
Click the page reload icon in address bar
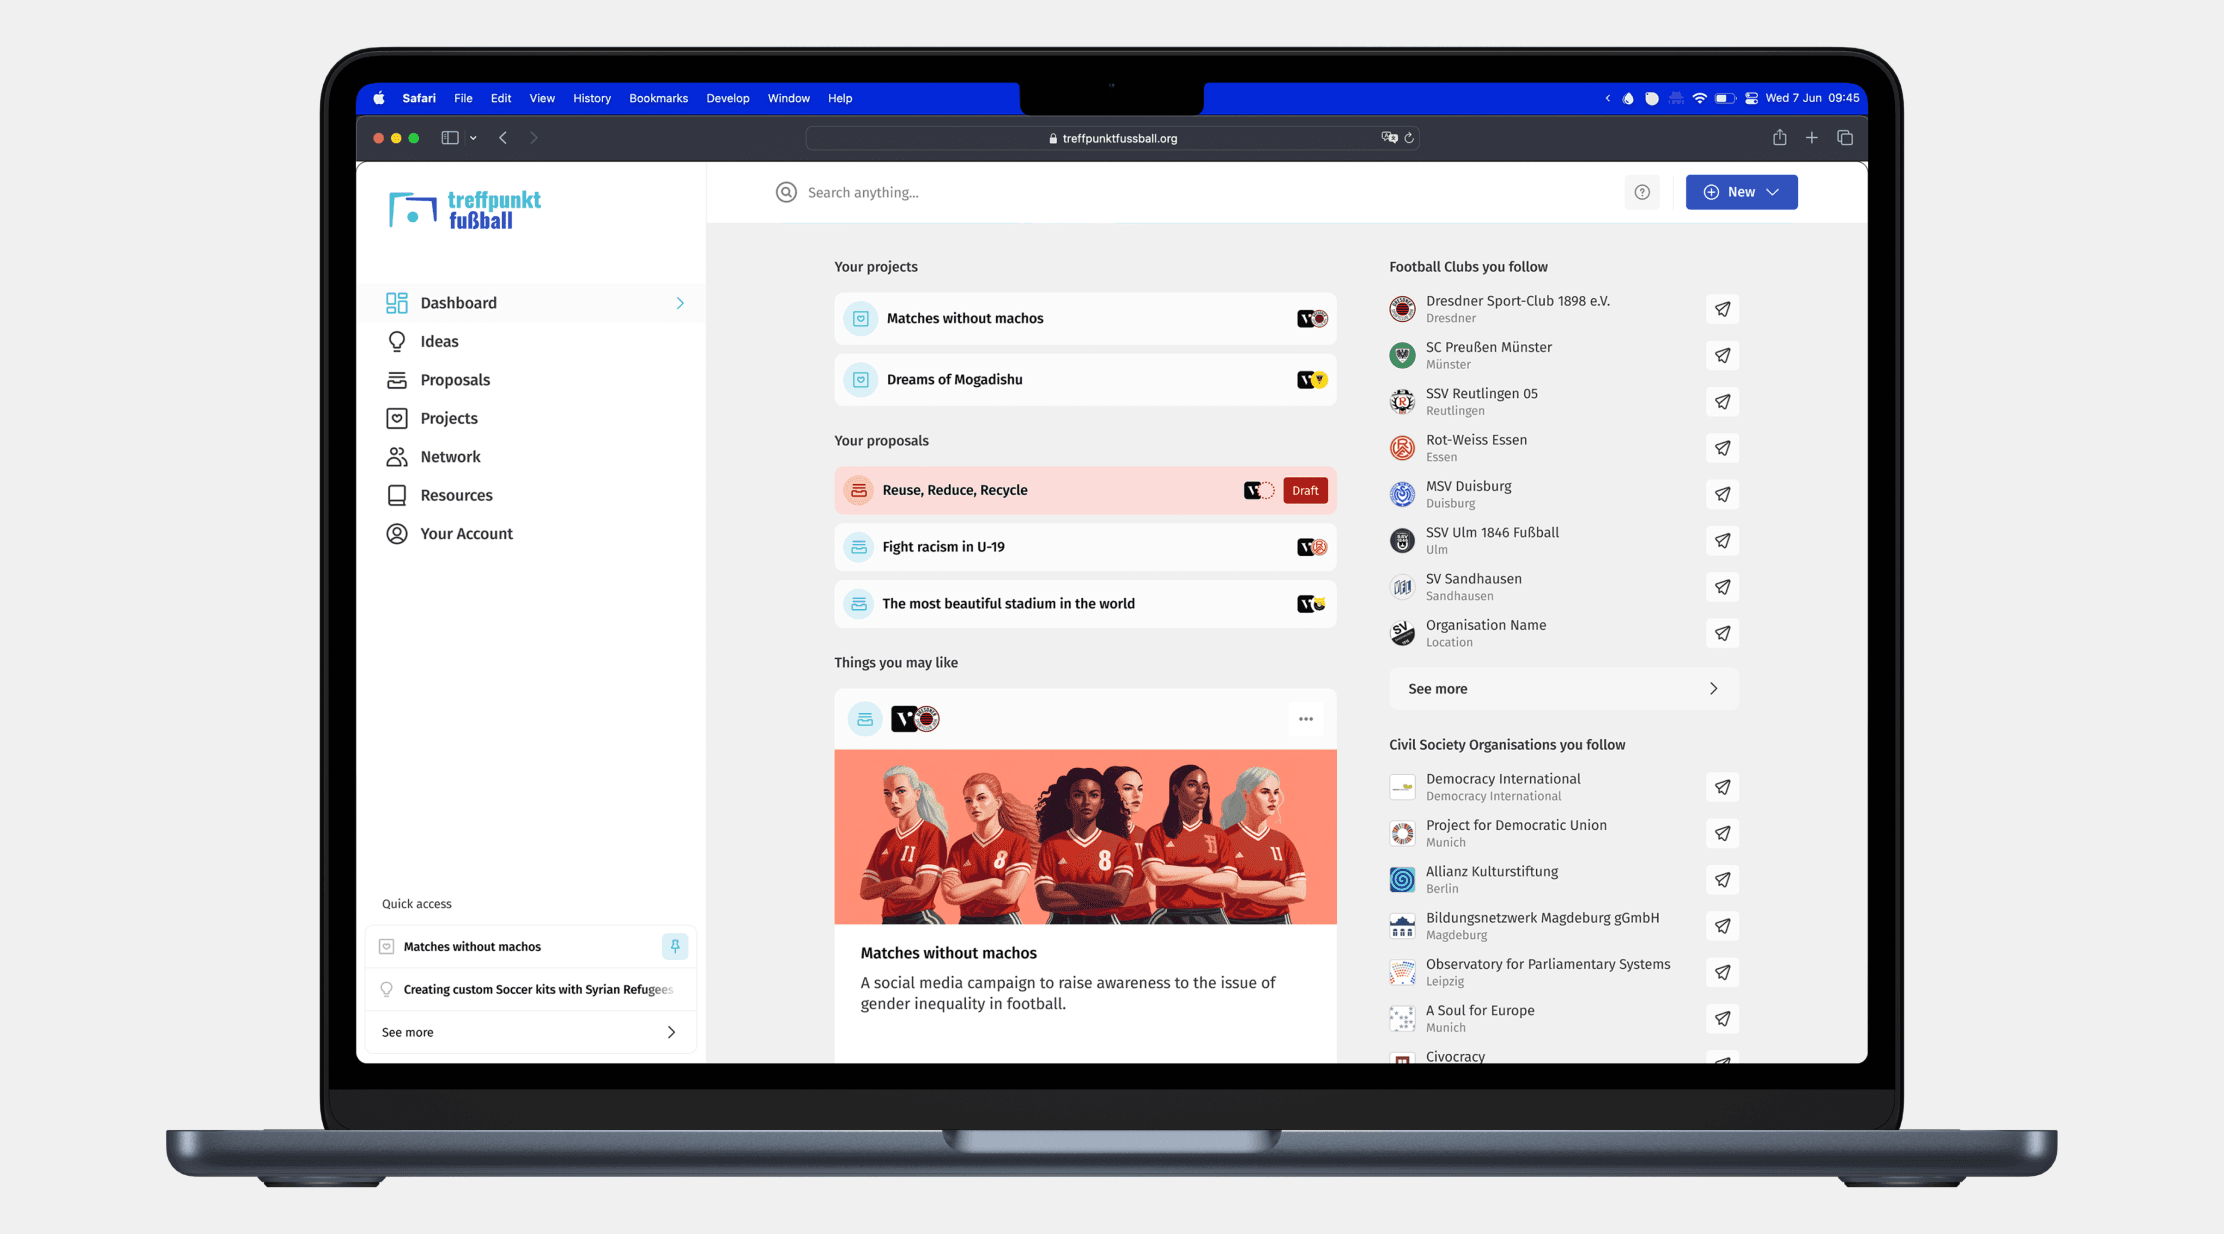click(x=1409, y=138)
